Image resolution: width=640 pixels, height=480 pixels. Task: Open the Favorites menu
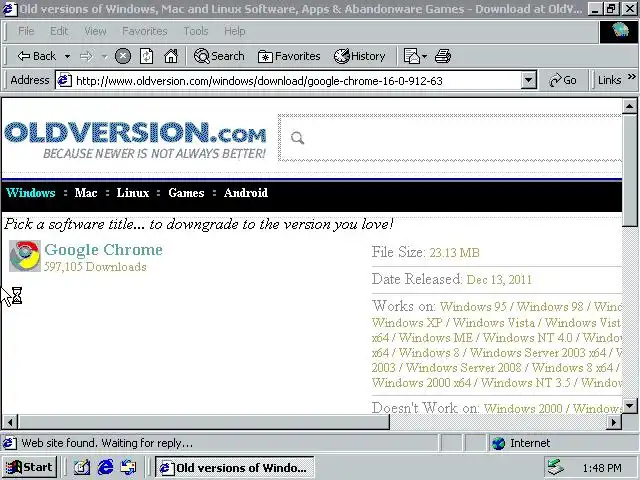(145, 31)
